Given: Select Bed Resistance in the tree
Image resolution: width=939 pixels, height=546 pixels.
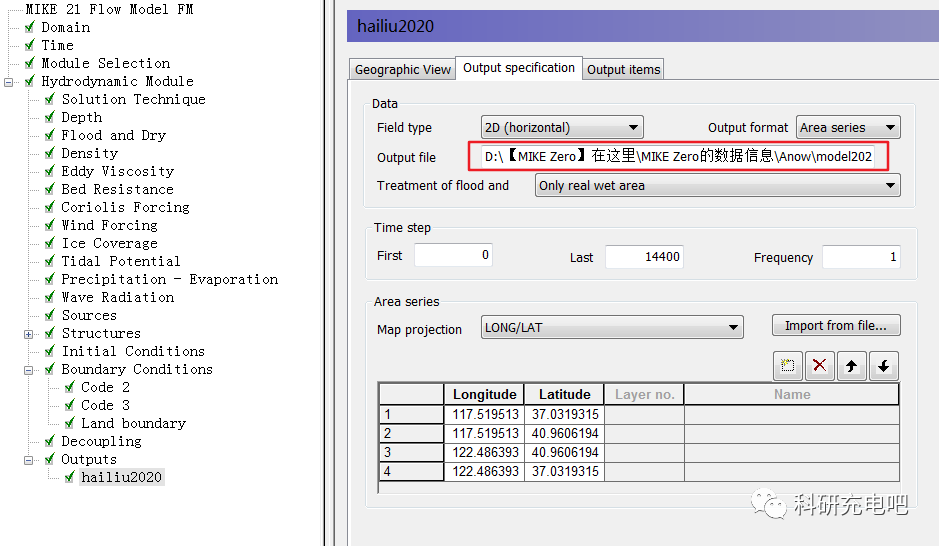Looking at the screenshot, I should coord(117,189).
